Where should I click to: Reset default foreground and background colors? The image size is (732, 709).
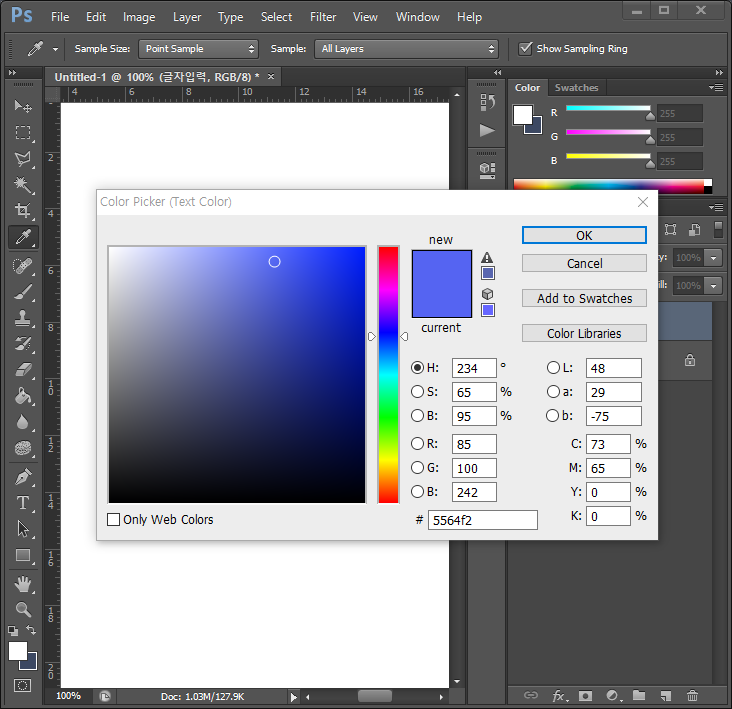(13, 631)
